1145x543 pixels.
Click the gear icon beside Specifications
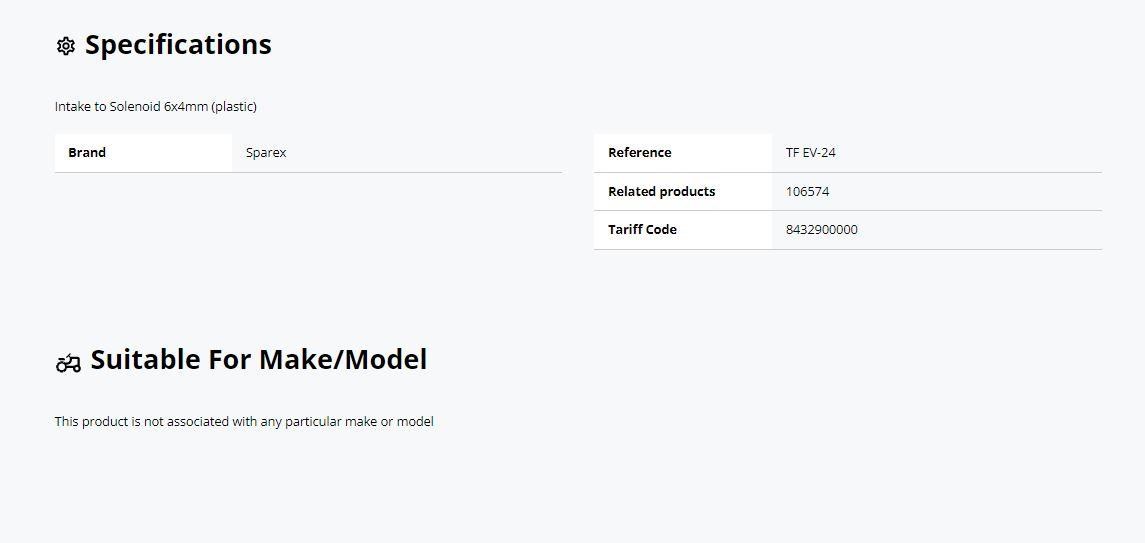click(66, 46)
